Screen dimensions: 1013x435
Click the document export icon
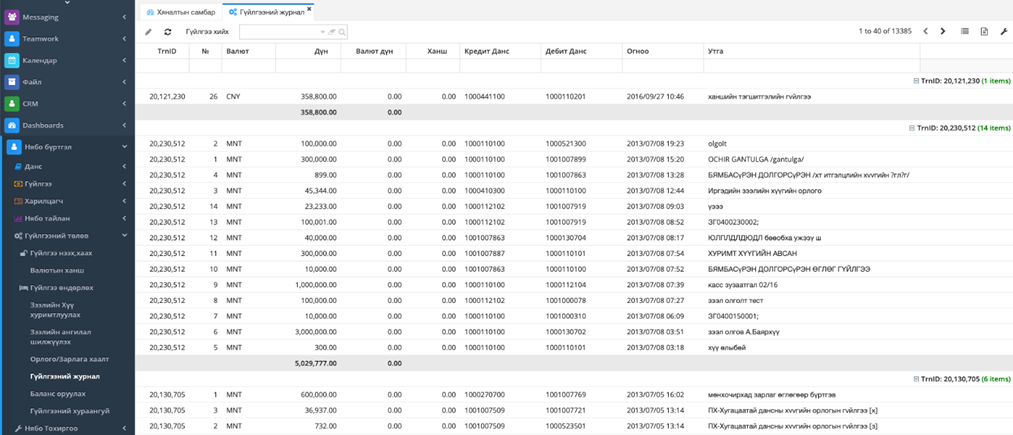(984, 31)
